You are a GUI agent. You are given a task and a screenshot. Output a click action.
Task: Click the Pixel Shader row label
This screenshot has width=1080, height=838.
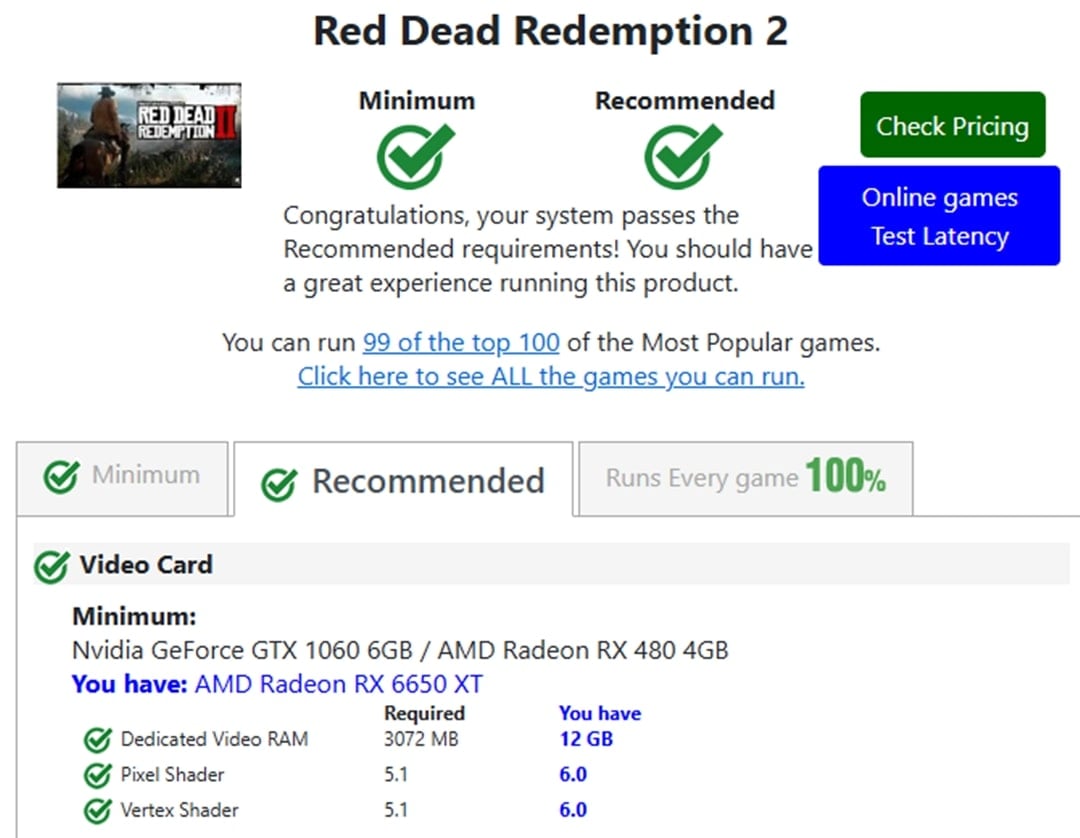(x=172, y=775)
